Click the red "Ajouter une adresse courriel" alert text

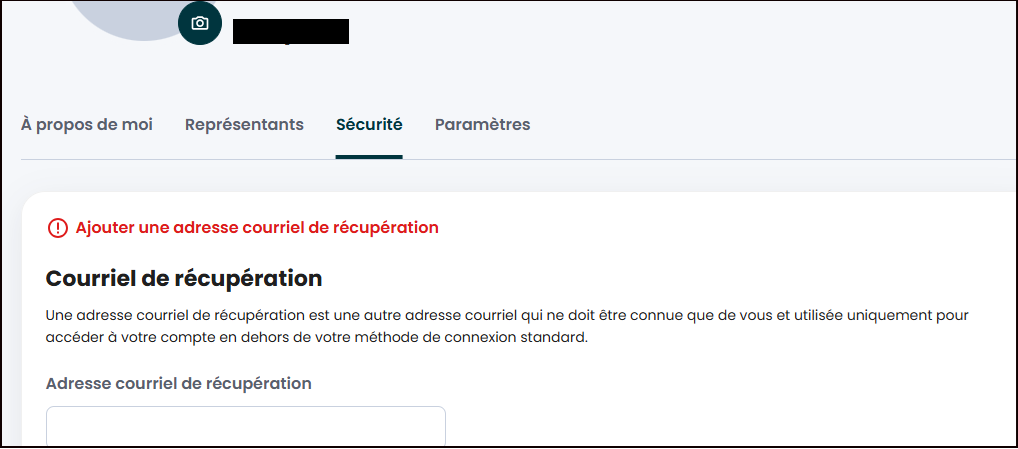pos(257,227)
